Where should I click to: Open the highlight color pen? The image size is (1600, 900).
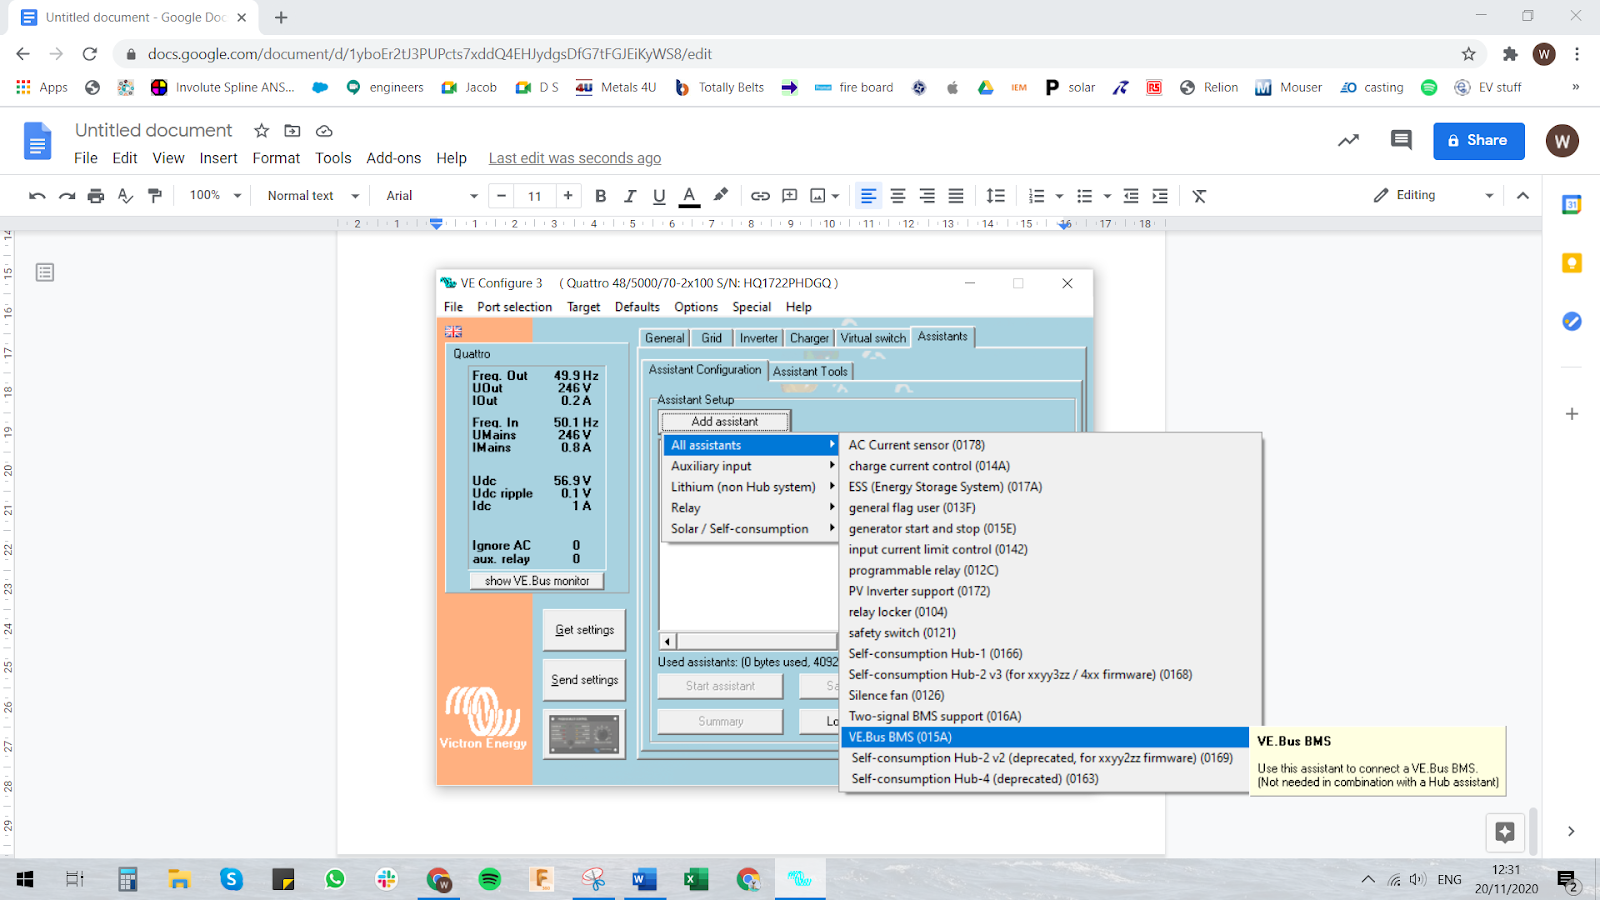click(720, 196)
